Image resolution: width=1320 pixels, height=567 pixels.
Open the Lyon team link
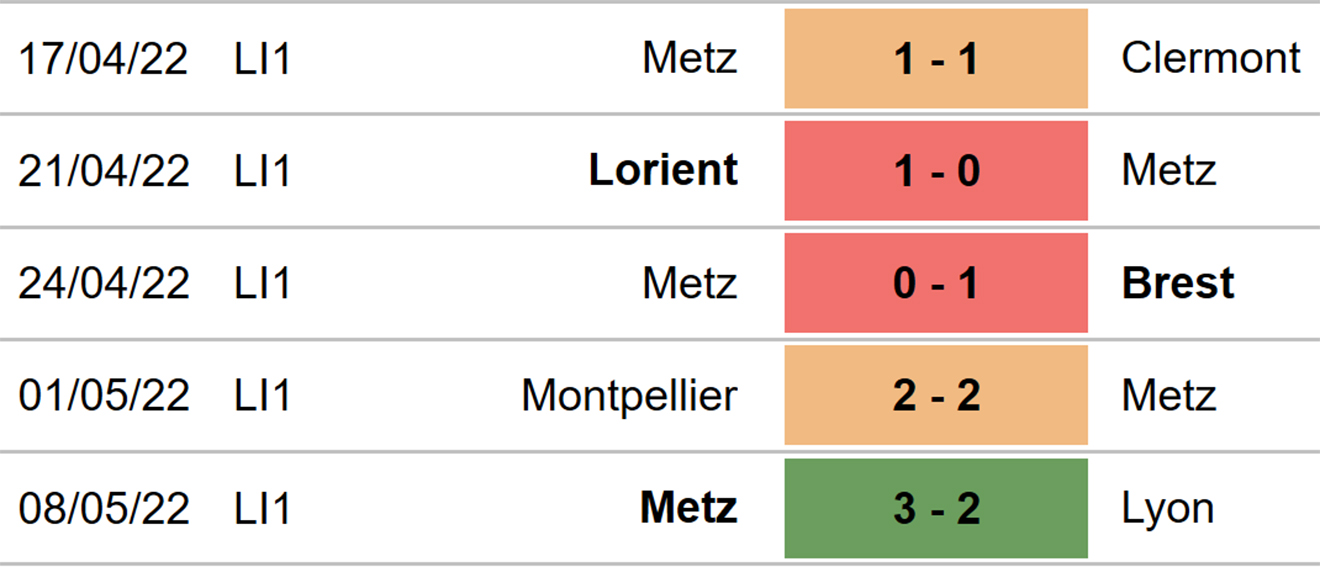click(1168, 509)
